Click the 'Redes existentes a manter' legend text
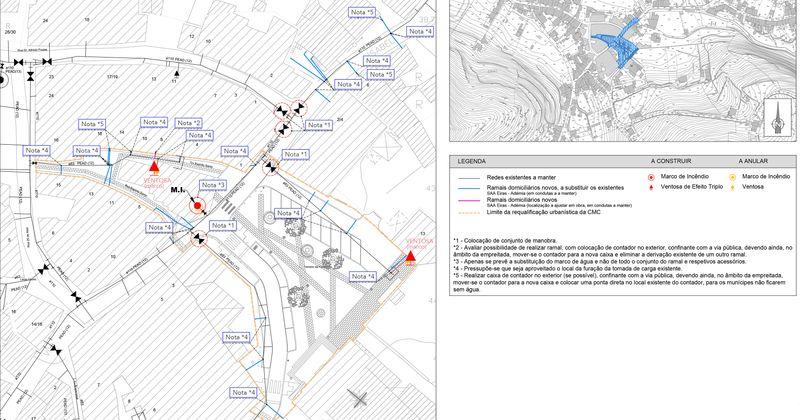Screen dimensions: 800x420 pos(519,178)
